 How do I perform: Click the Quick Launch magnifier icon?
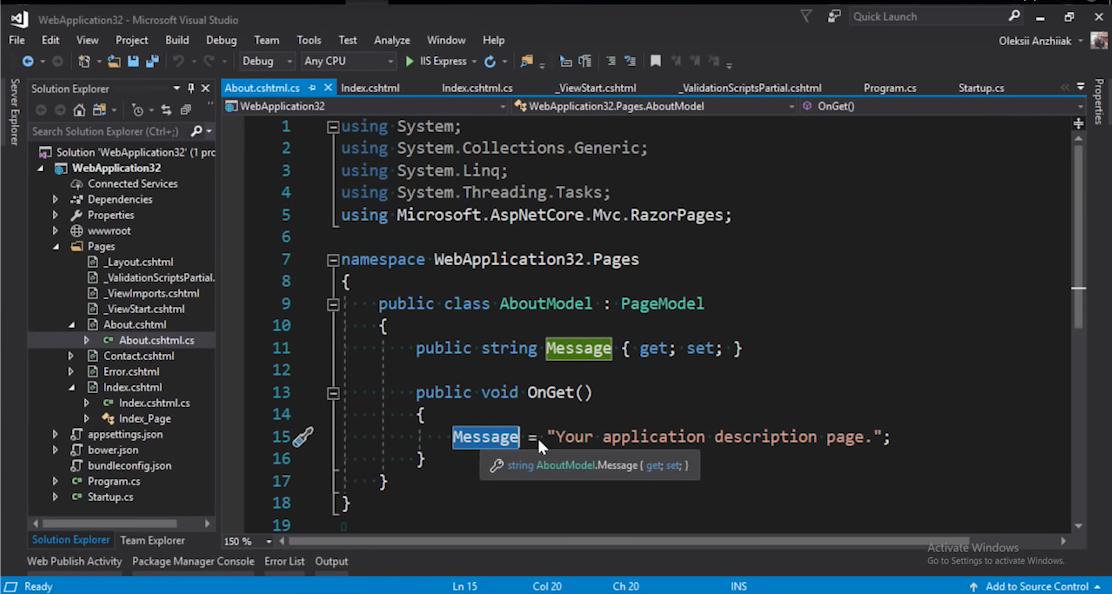coord(1014,16)
